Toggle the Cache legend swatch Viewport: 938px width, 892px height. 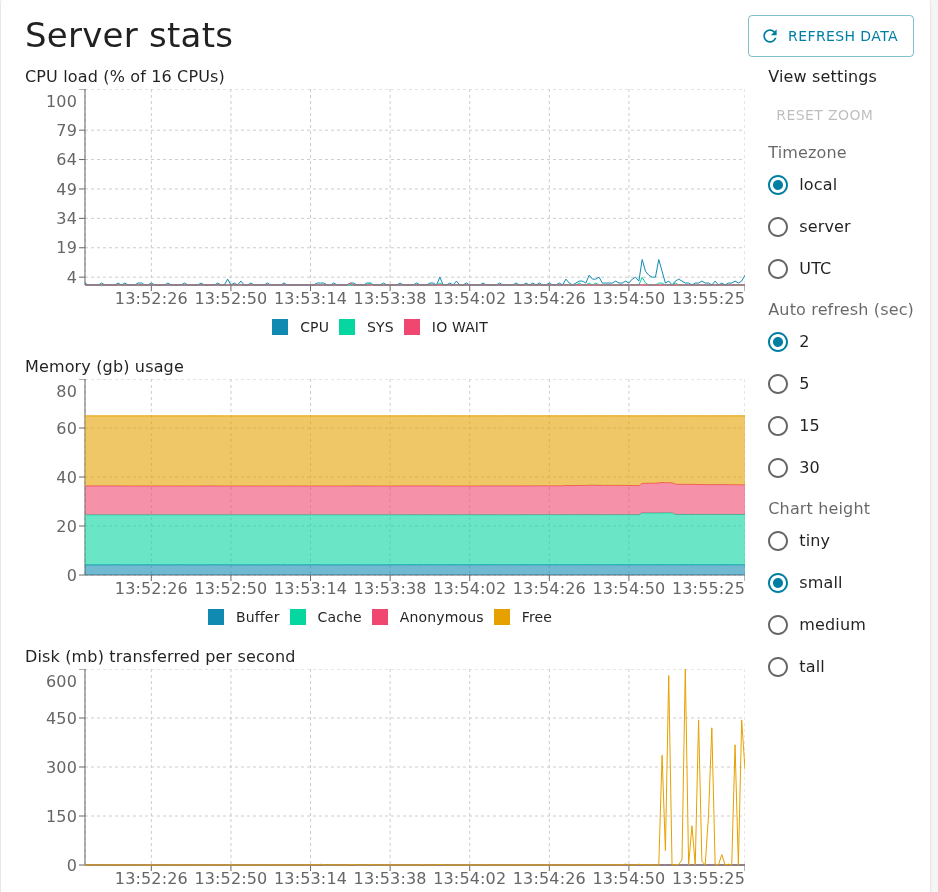tap(297, 617)
